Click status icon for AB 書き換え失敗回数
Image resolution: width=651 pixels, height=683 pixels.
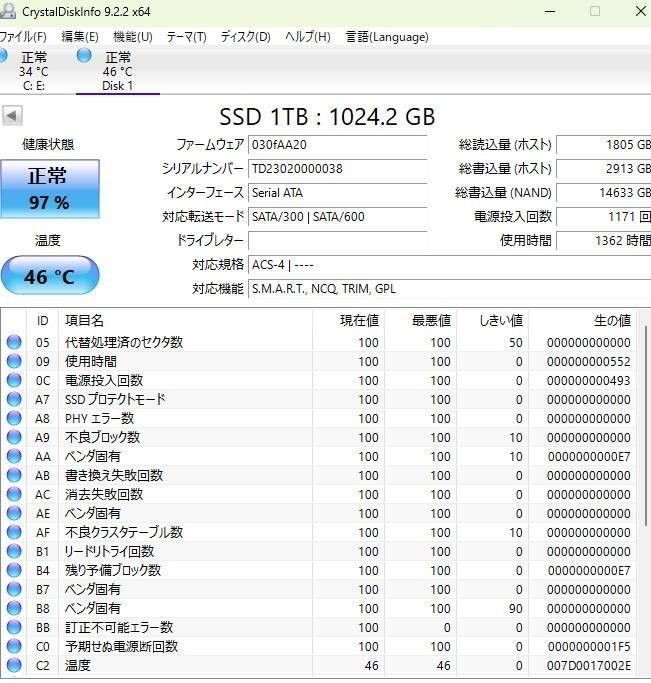pyautogui.click(x=14, y=475)
